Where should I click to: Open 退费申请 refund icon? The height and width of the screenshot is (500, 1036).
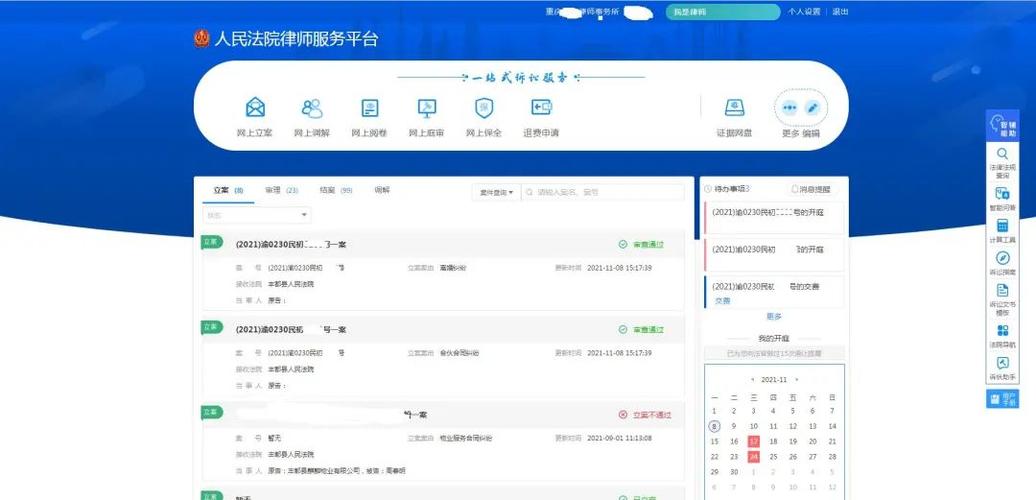(542, 107)
